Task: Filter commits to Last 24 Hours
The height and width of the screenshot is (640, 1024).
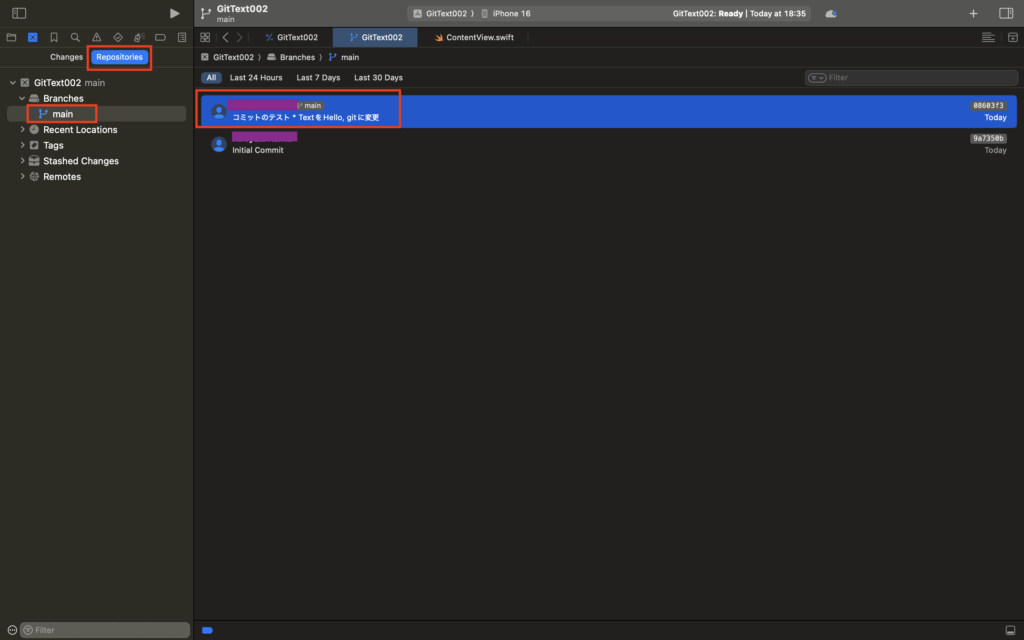Action: point(256,78)
